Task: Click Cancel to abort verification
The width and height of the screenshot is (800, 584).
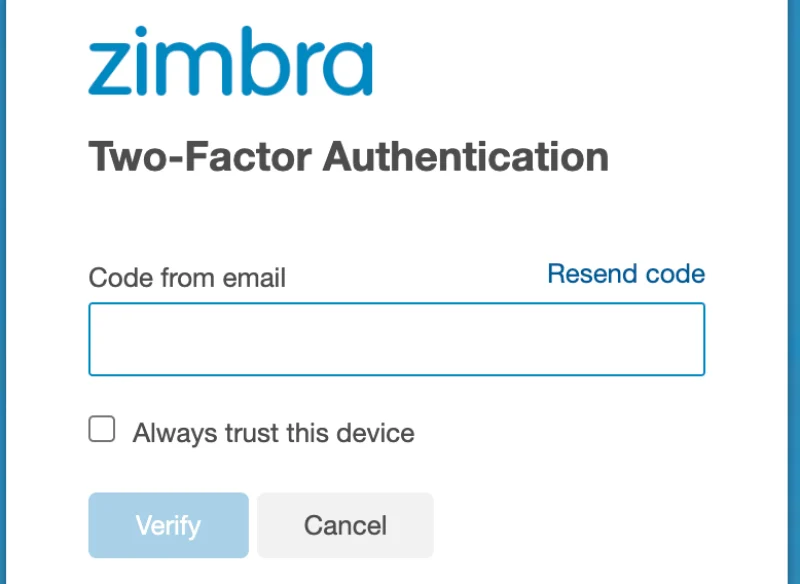Action: tap(345, 525)
